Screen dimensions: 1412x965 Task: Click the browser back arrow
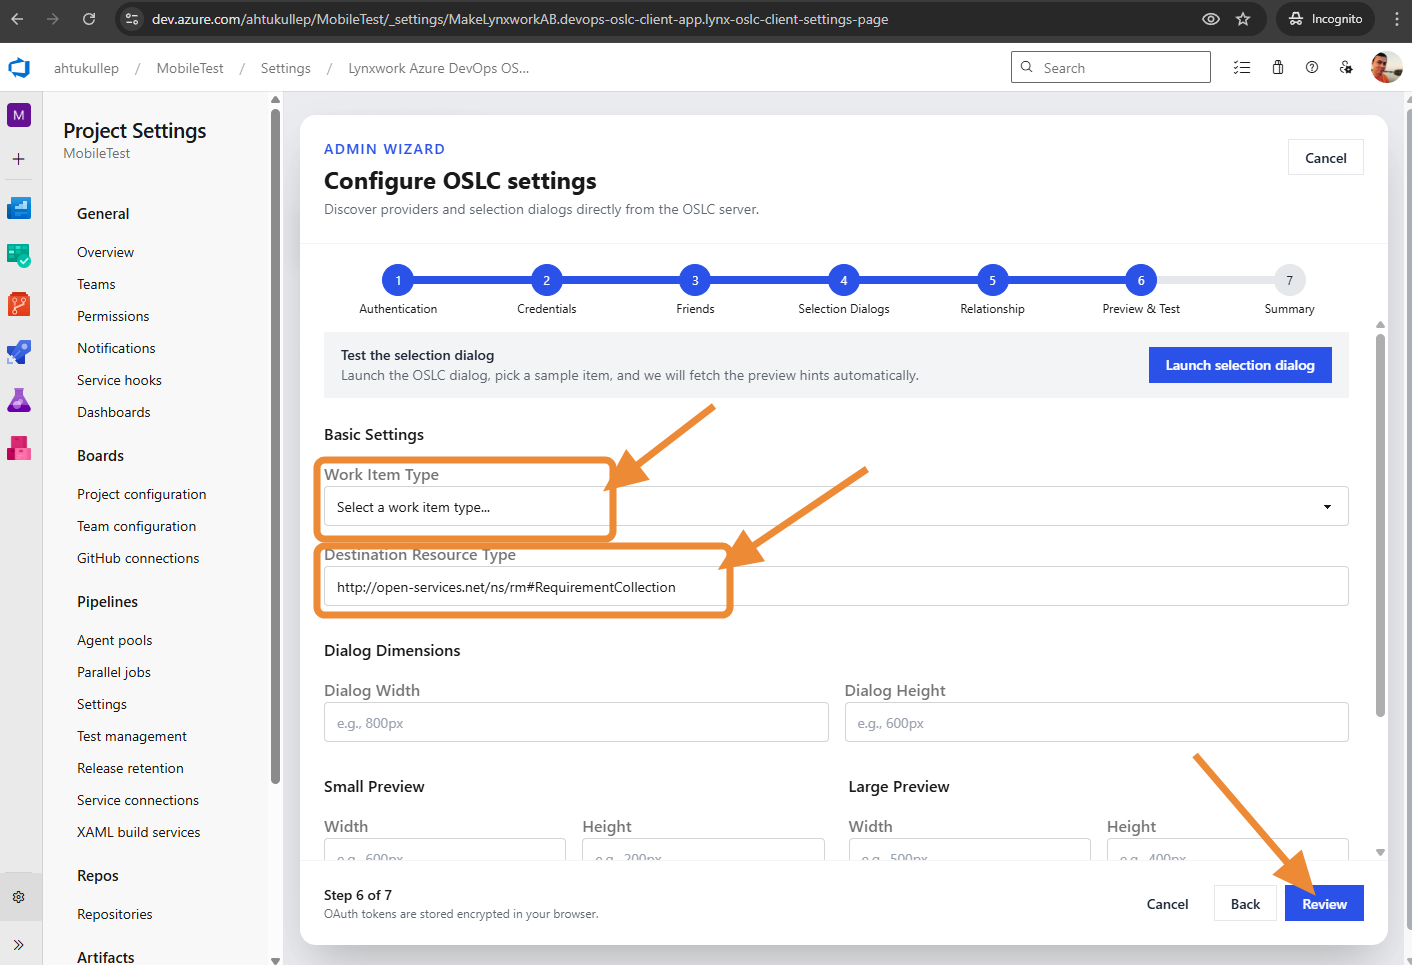[x=17, y=19]
